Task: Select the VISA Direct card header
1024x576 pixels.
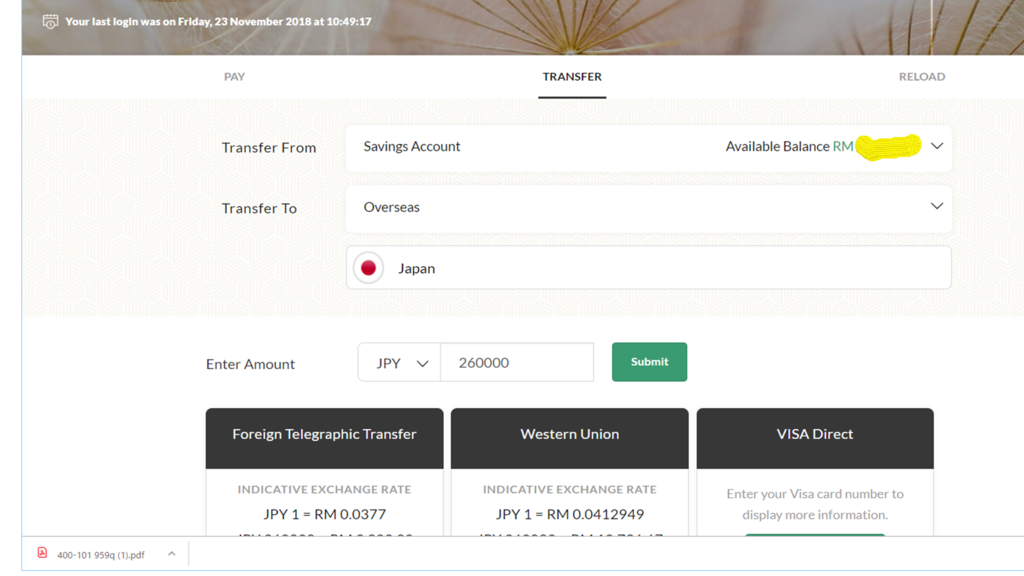Action: click(x=815, y=438)
